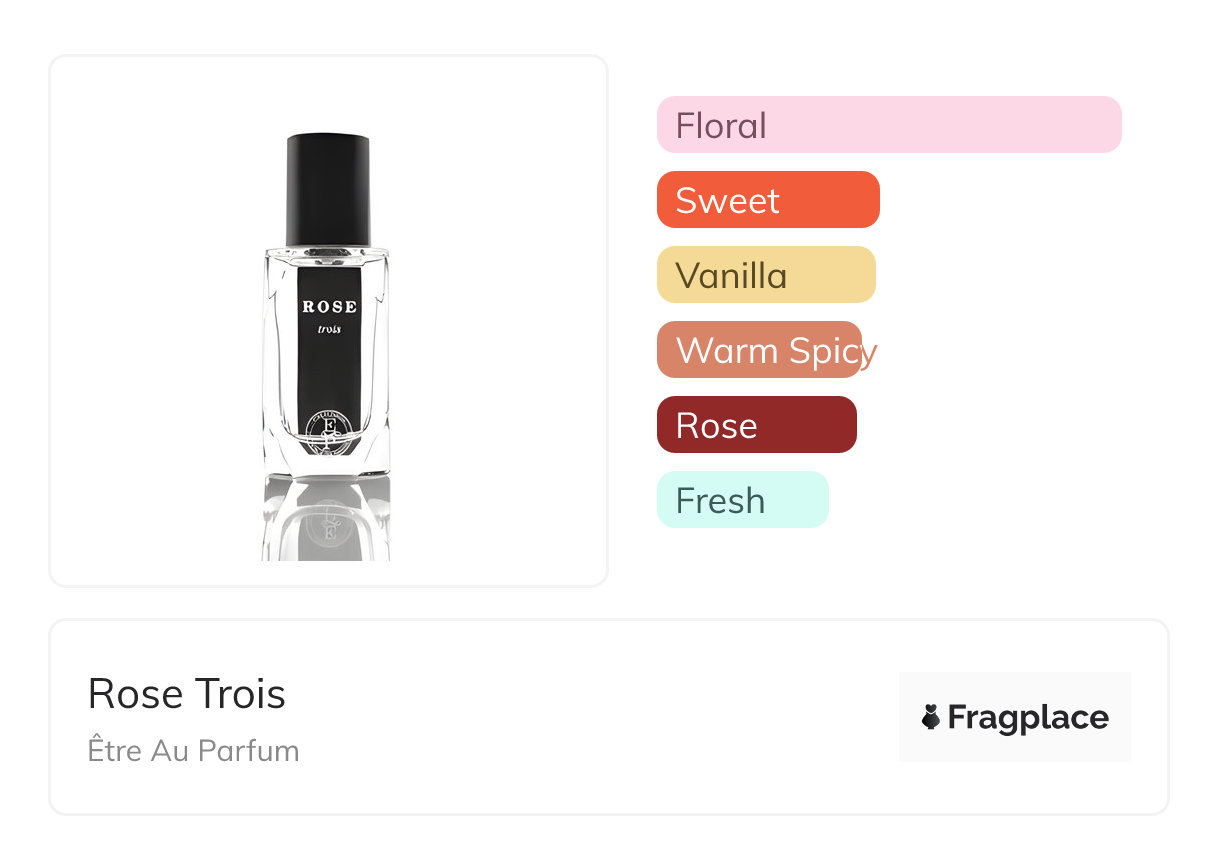The width and height of the screenshot is (1218, 864).
Task: Click the silver collar beneath the bottle cap
Action: (x=328, y=250)
